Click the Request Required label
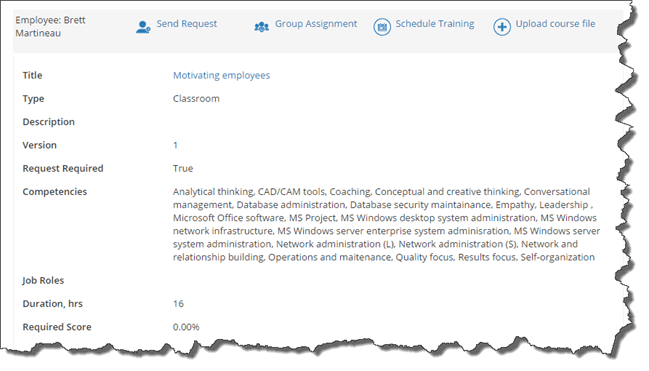Viewport: 649px width, 371px height. [x=63, y=168]
